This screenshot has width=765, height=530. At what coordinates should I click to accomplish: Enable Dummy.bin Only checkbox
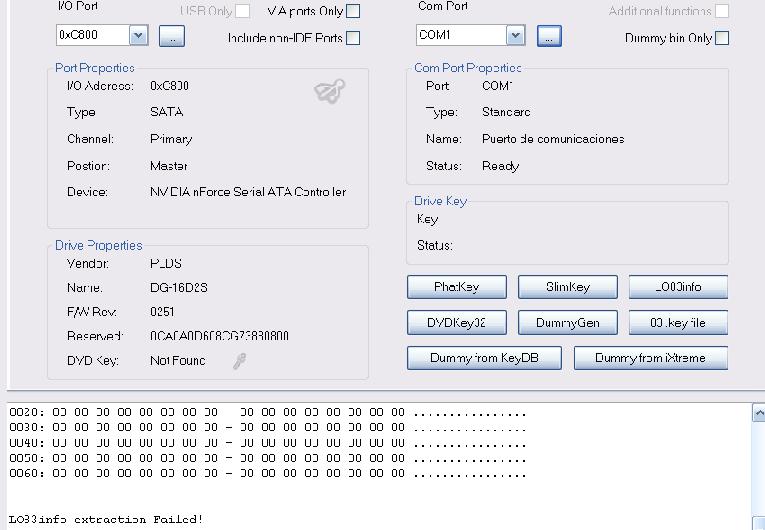point(722,38)
